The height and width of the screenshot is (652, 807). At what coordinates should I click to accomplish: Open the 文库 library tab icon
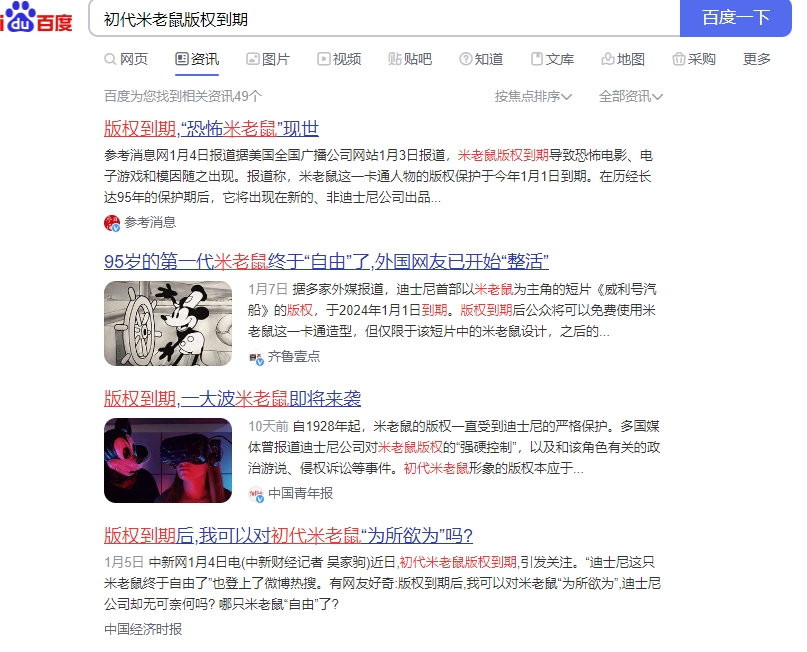coord(537,59)
